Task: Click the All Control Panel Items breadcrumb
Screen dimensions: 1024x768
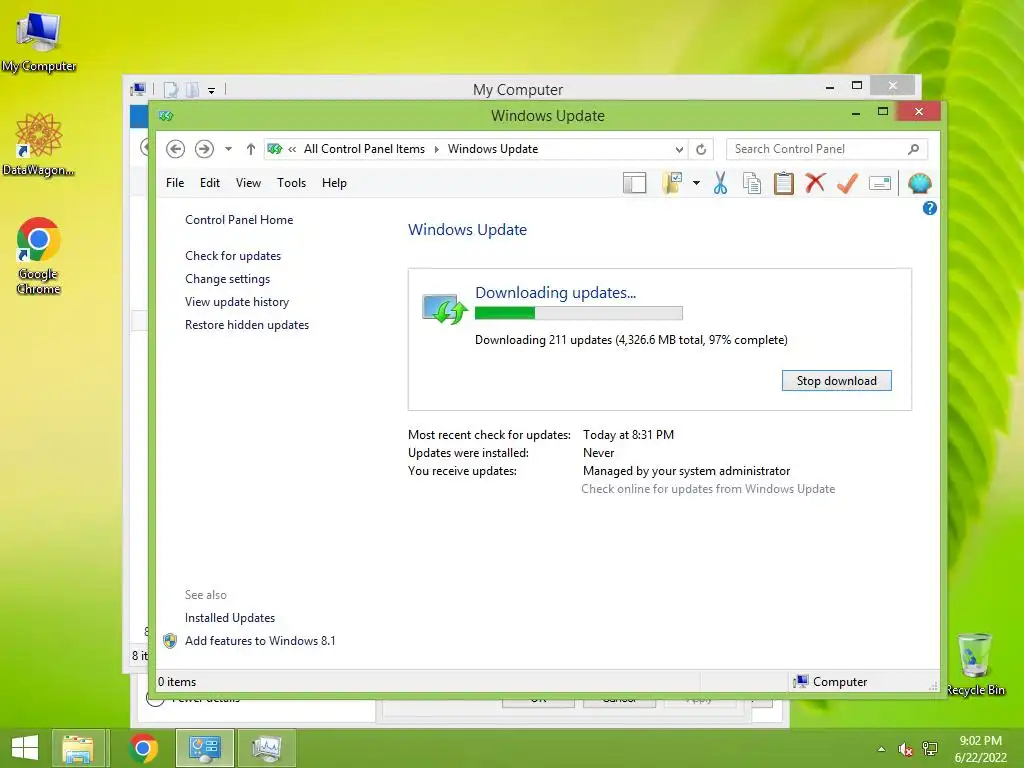Action: click(364, 149)
